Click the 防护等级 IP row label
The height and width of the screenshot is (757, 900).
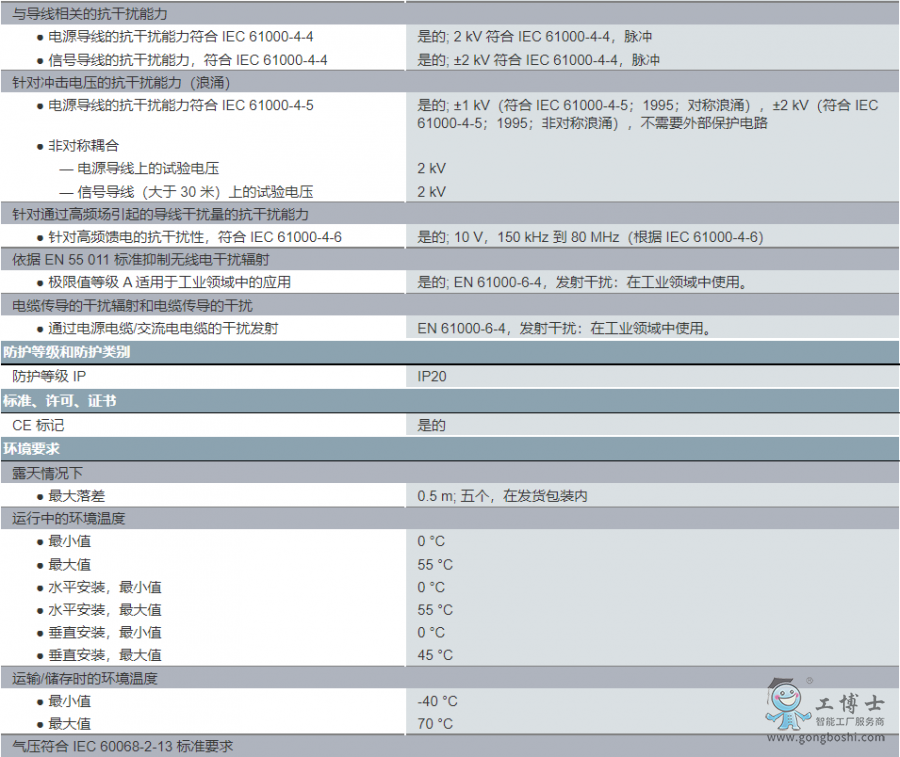coord(50,376)
